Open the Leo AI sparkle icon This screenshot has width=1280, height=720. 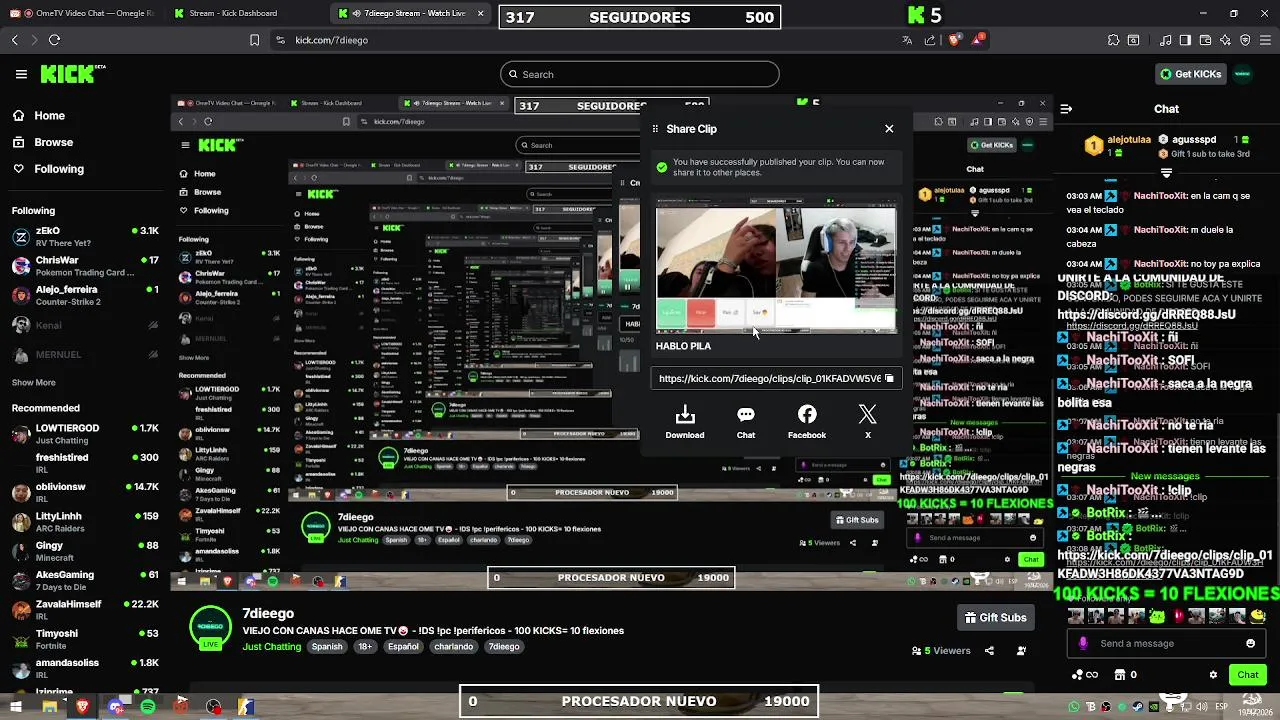pos(1225,40)
